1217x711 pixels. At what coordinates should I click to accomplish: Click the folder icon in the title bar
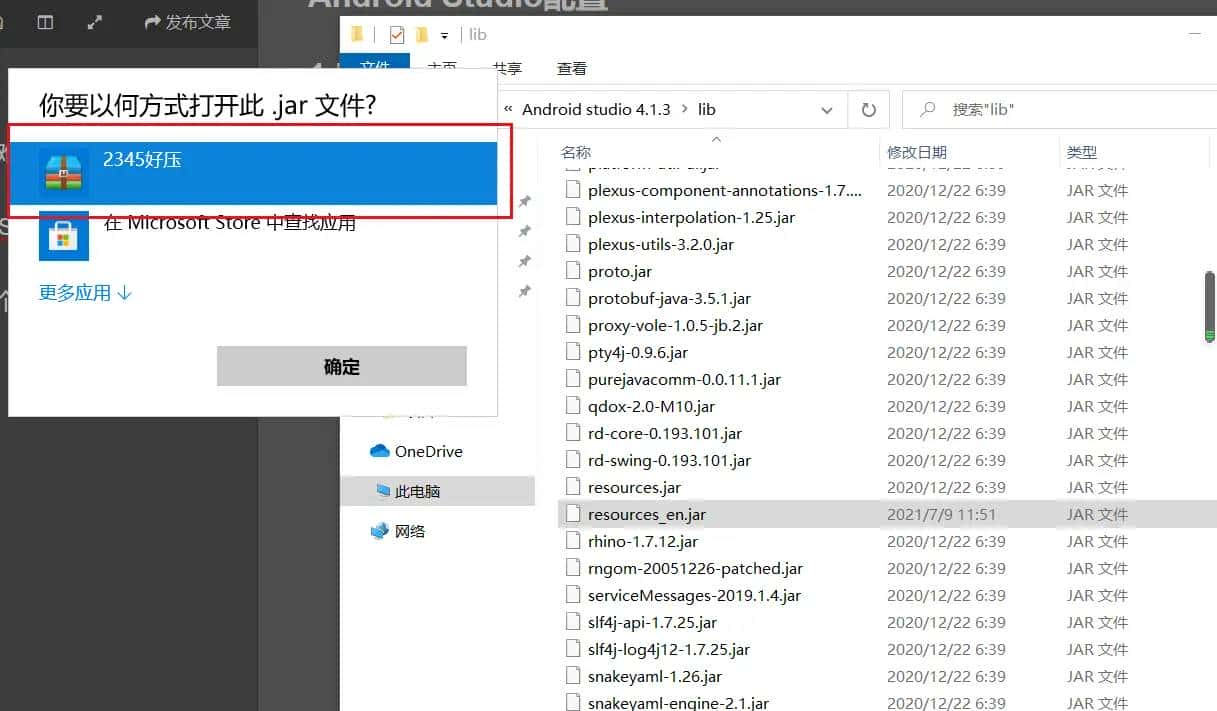click(357, 33)
